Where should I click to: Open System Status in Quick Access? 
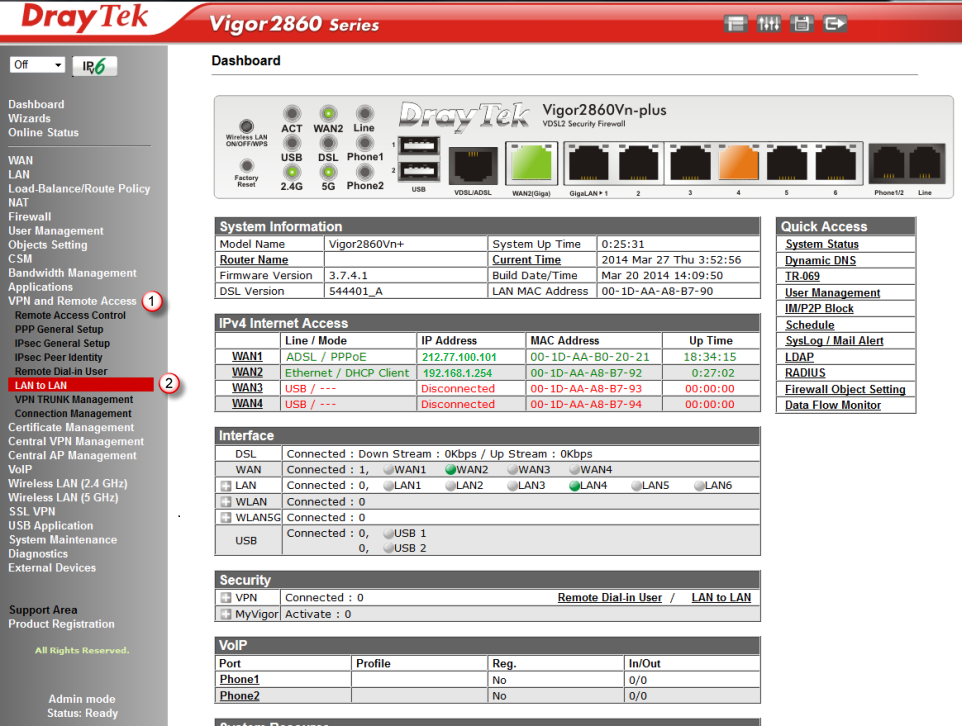click(822, 244)
